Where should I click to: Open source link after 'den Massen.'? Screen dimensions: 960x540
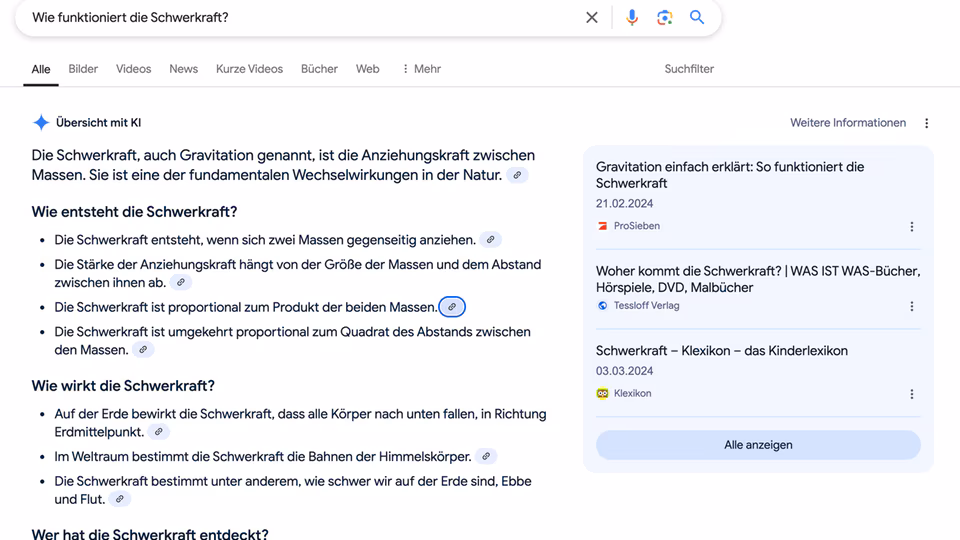point(143,350)
